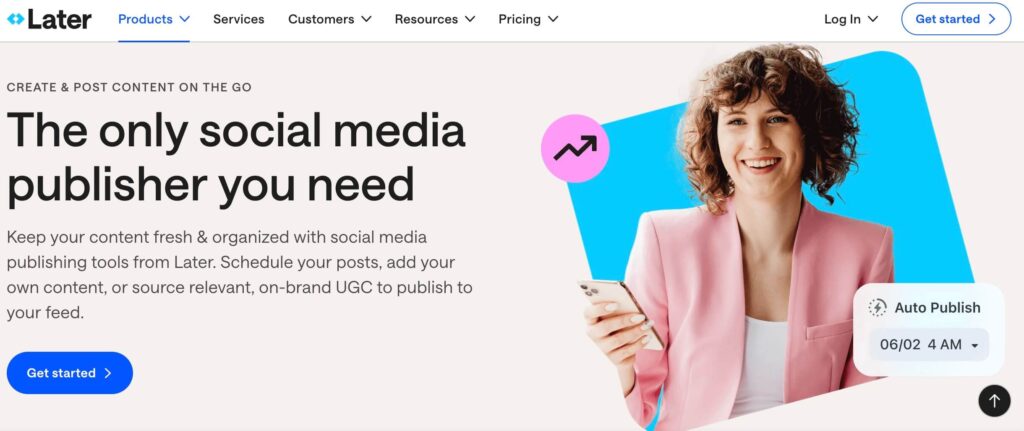
Task: Click the pink trending arrow badge
Action: pyautogui.click(x=575, y=148)
